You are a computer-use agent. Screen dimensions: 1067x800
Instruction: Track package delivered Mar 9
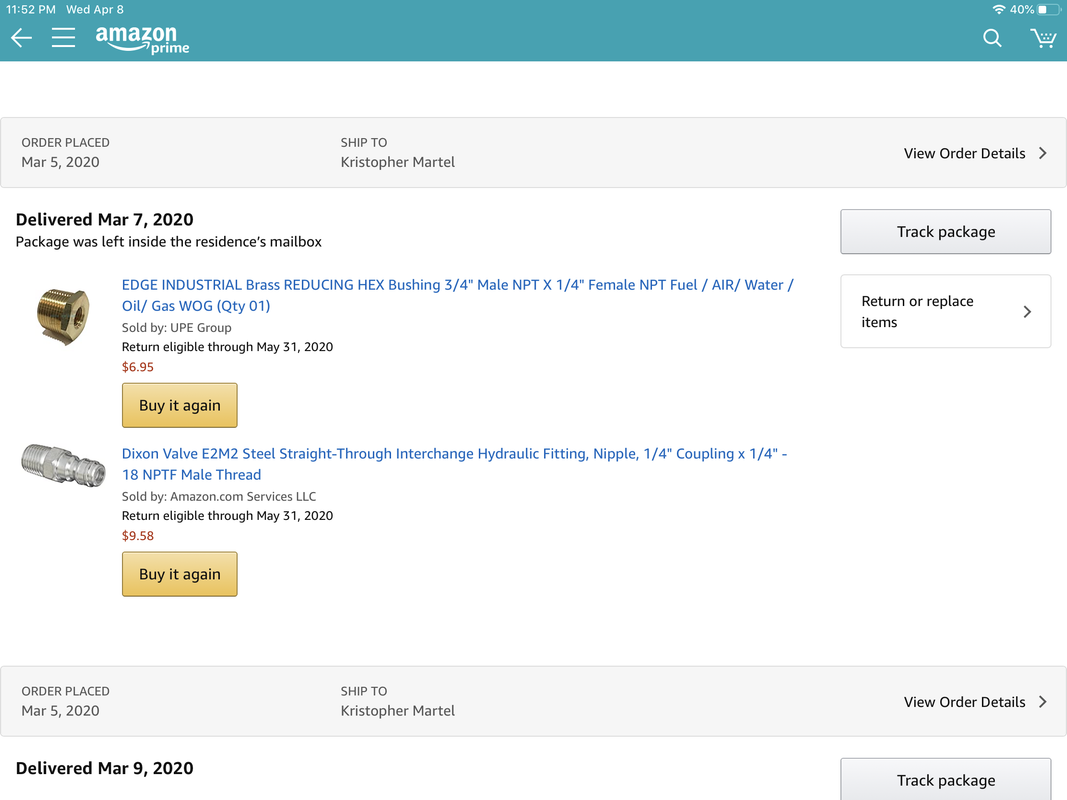pyautogui.click(x=945, y=780)
